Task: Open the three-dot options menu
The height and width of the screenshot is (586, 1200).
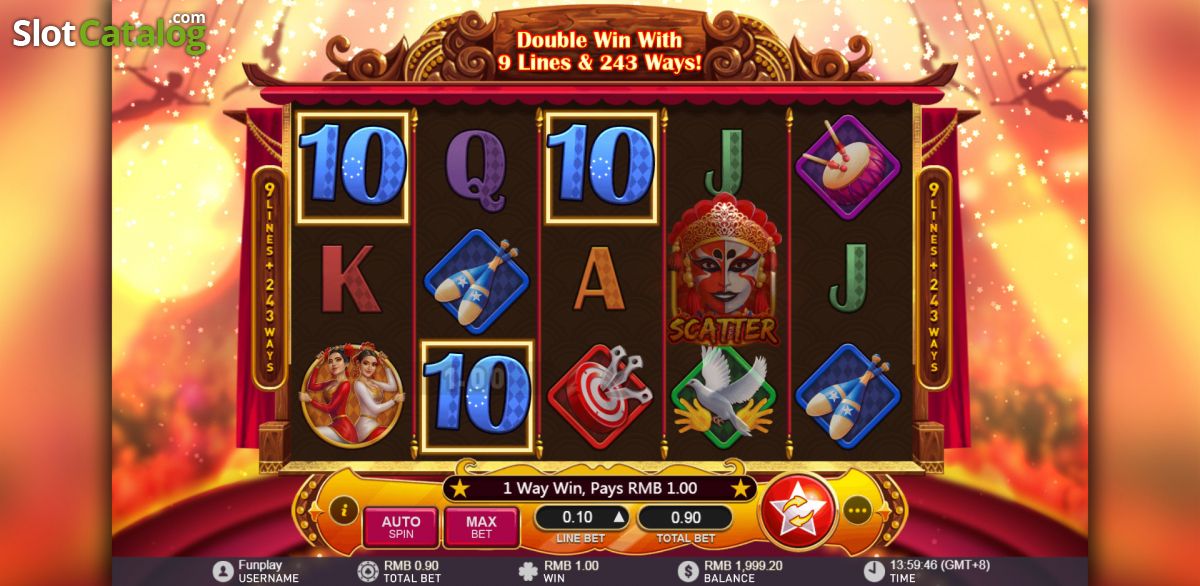Action: (x=859, y=511)
